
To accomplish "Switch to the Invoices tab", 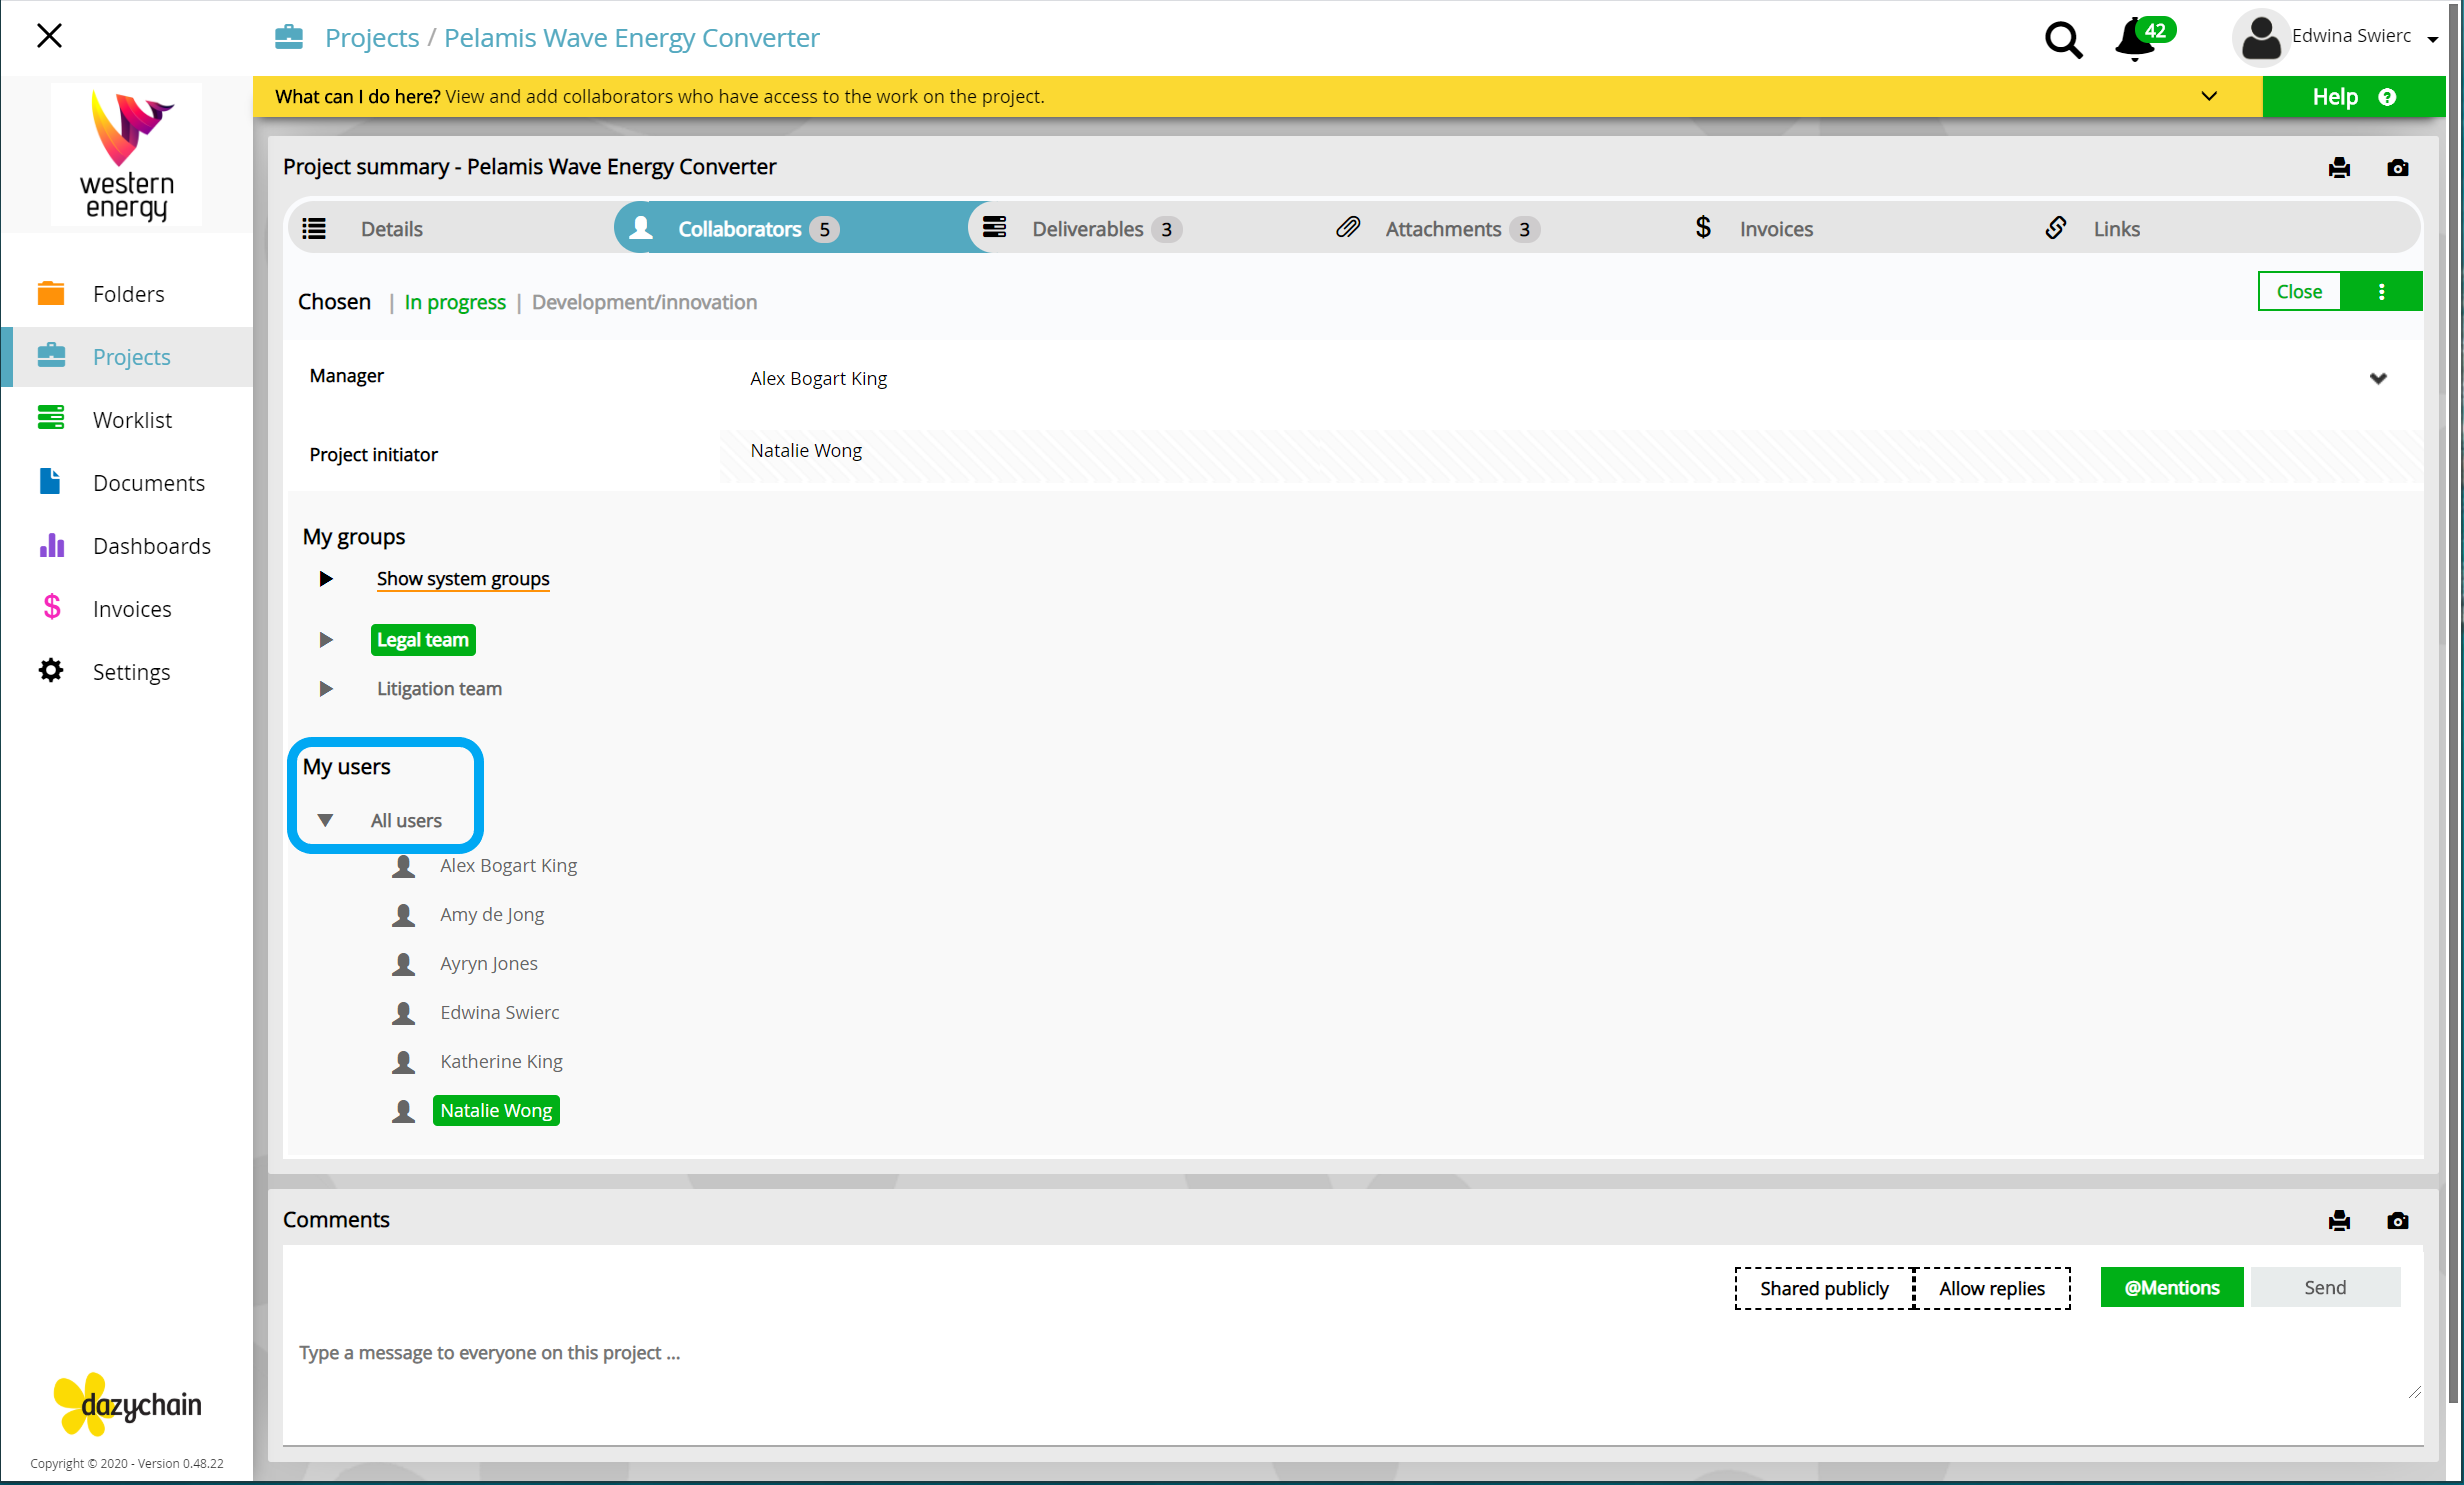I will tap(1775, 229).
